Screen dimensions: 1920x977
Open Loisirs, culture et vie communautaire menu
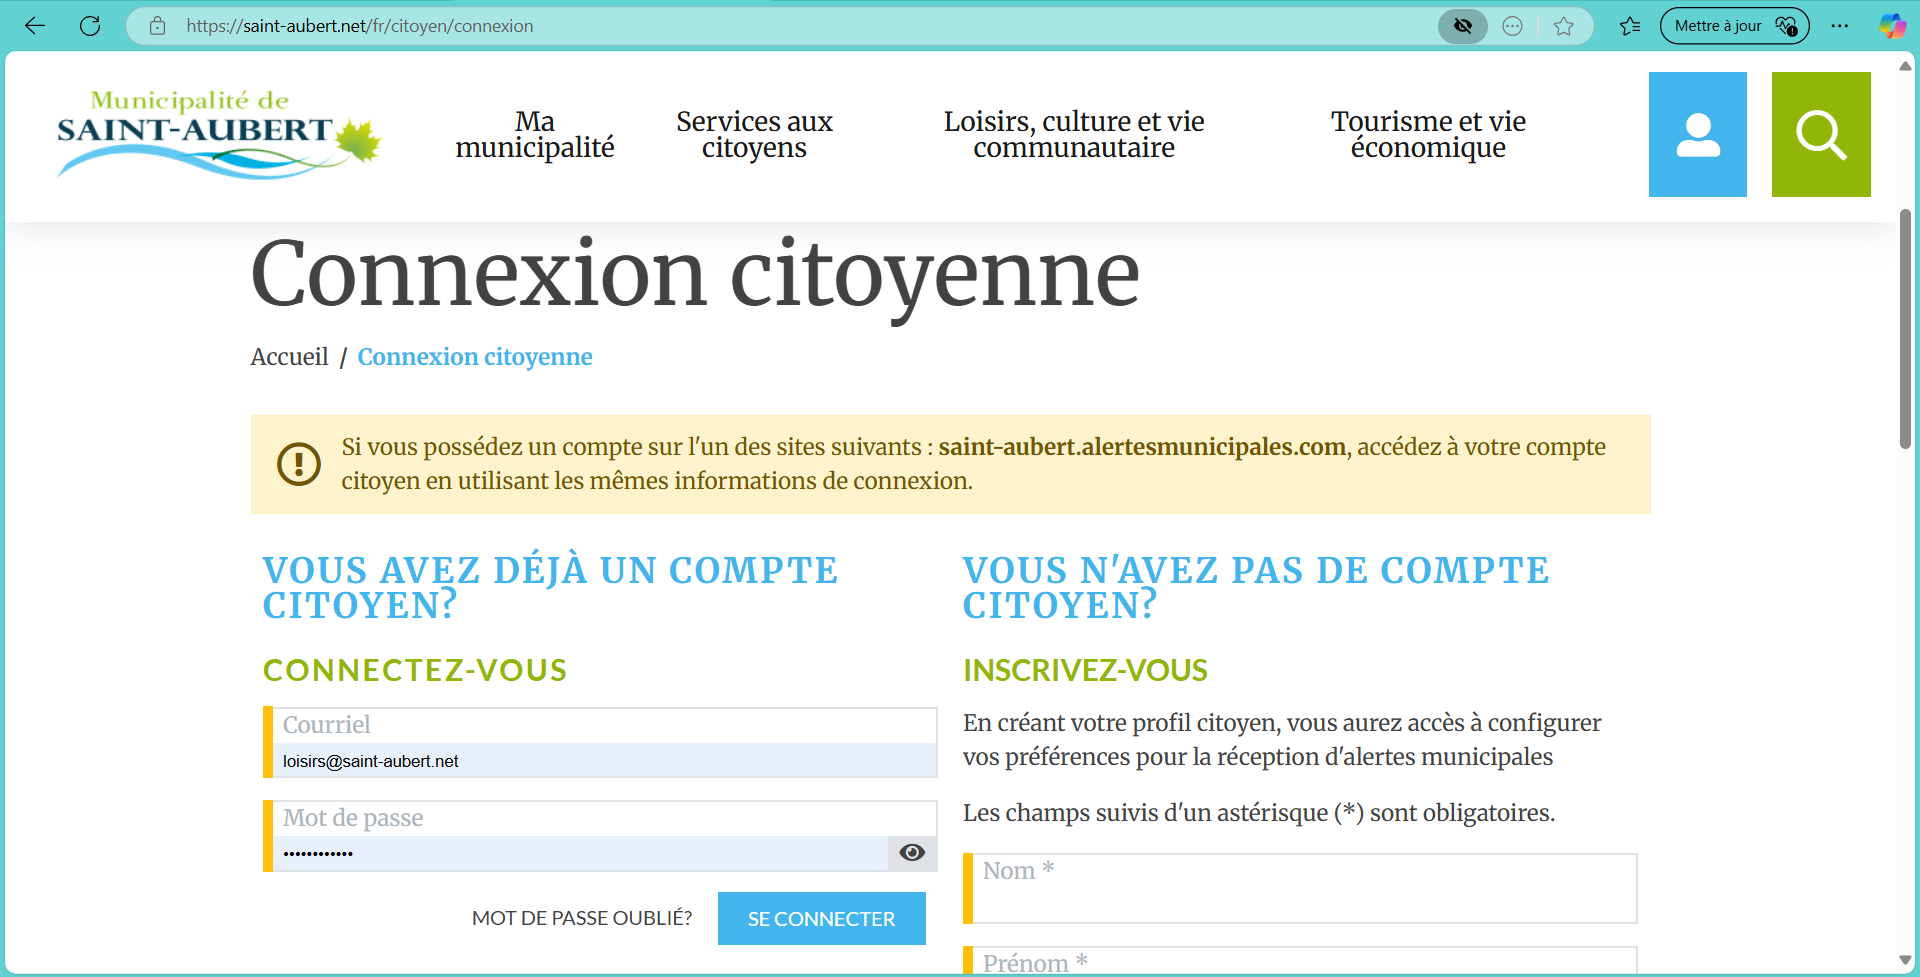click(1073, 134)
